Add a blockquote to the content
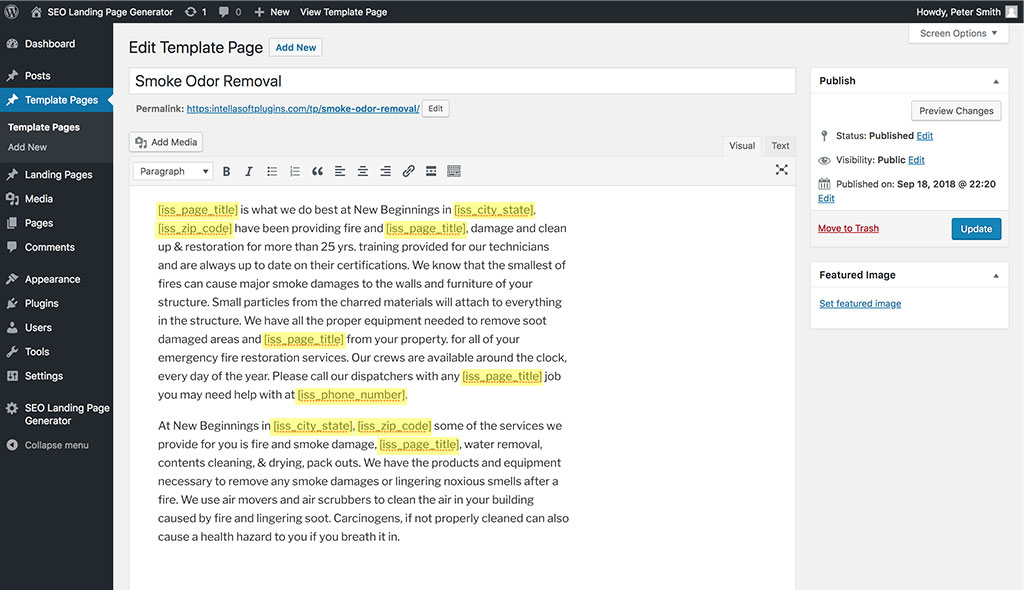The width and height of the screenshot is (1024, 590). (317, 171)
